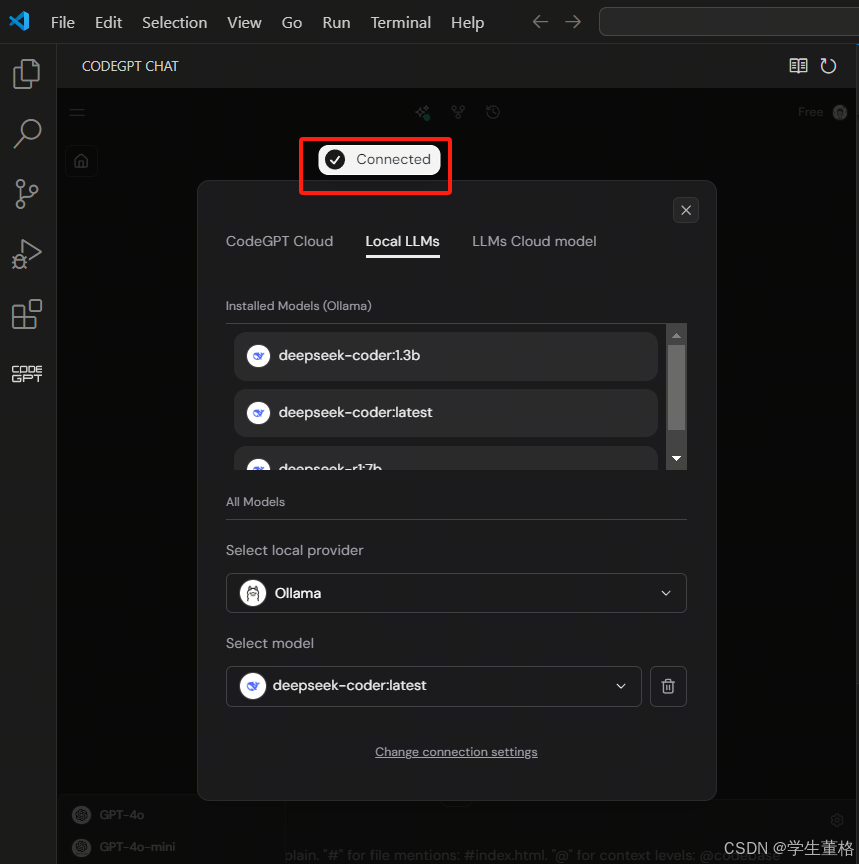Open the File menu
Screen dimensions: 859x864
[x=63, y=23]
